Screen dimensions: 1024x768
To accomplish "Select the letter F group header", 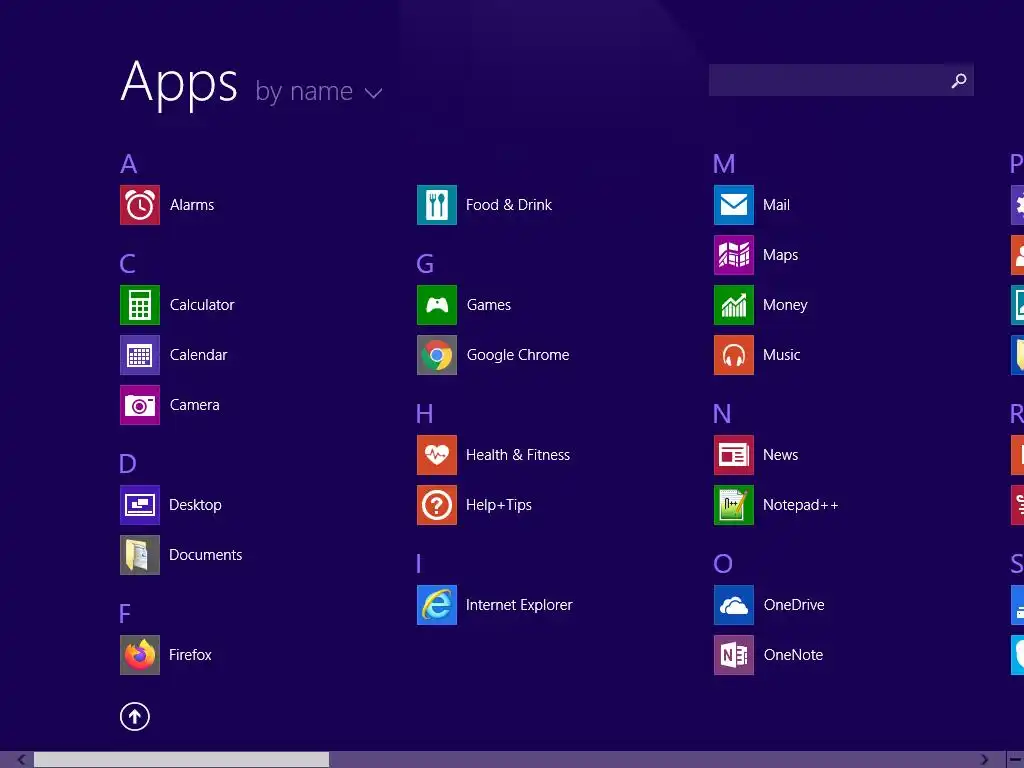I will pos(125,614).
